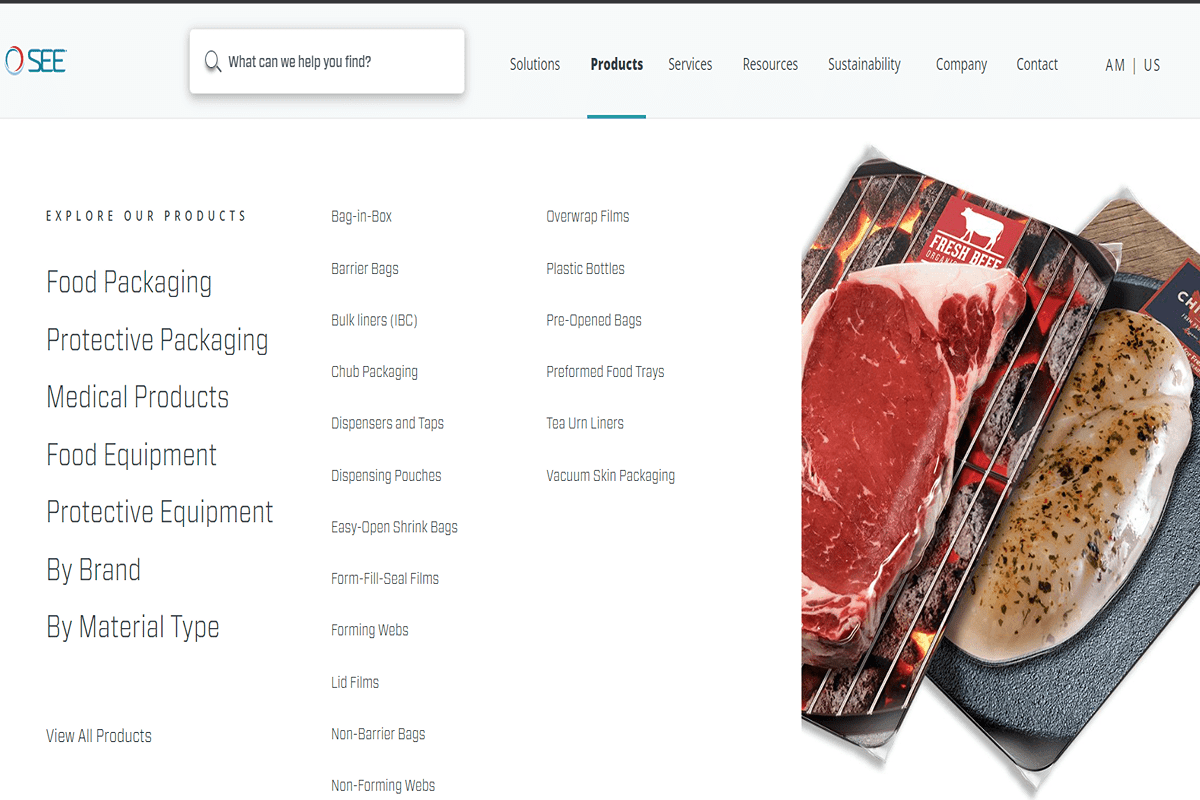1200x800 pixels.
Task: Open the Solutions menu
Action: click(x=535, y=64)
